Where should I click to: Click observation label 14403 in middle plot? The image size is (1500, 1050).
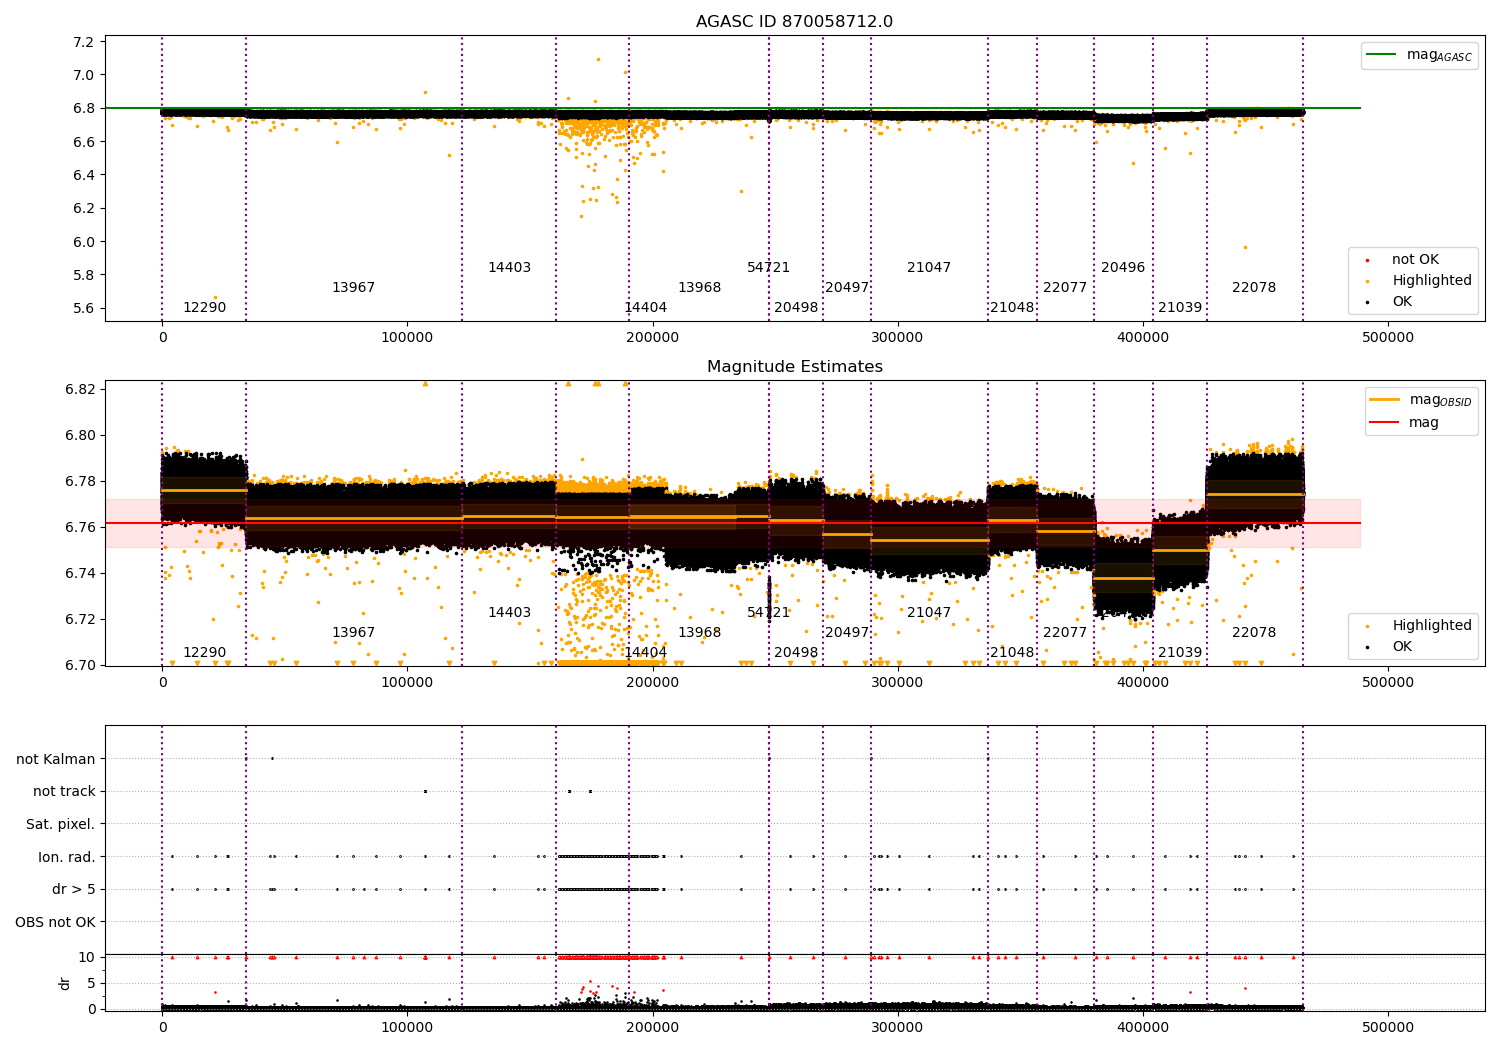point(509,613)
